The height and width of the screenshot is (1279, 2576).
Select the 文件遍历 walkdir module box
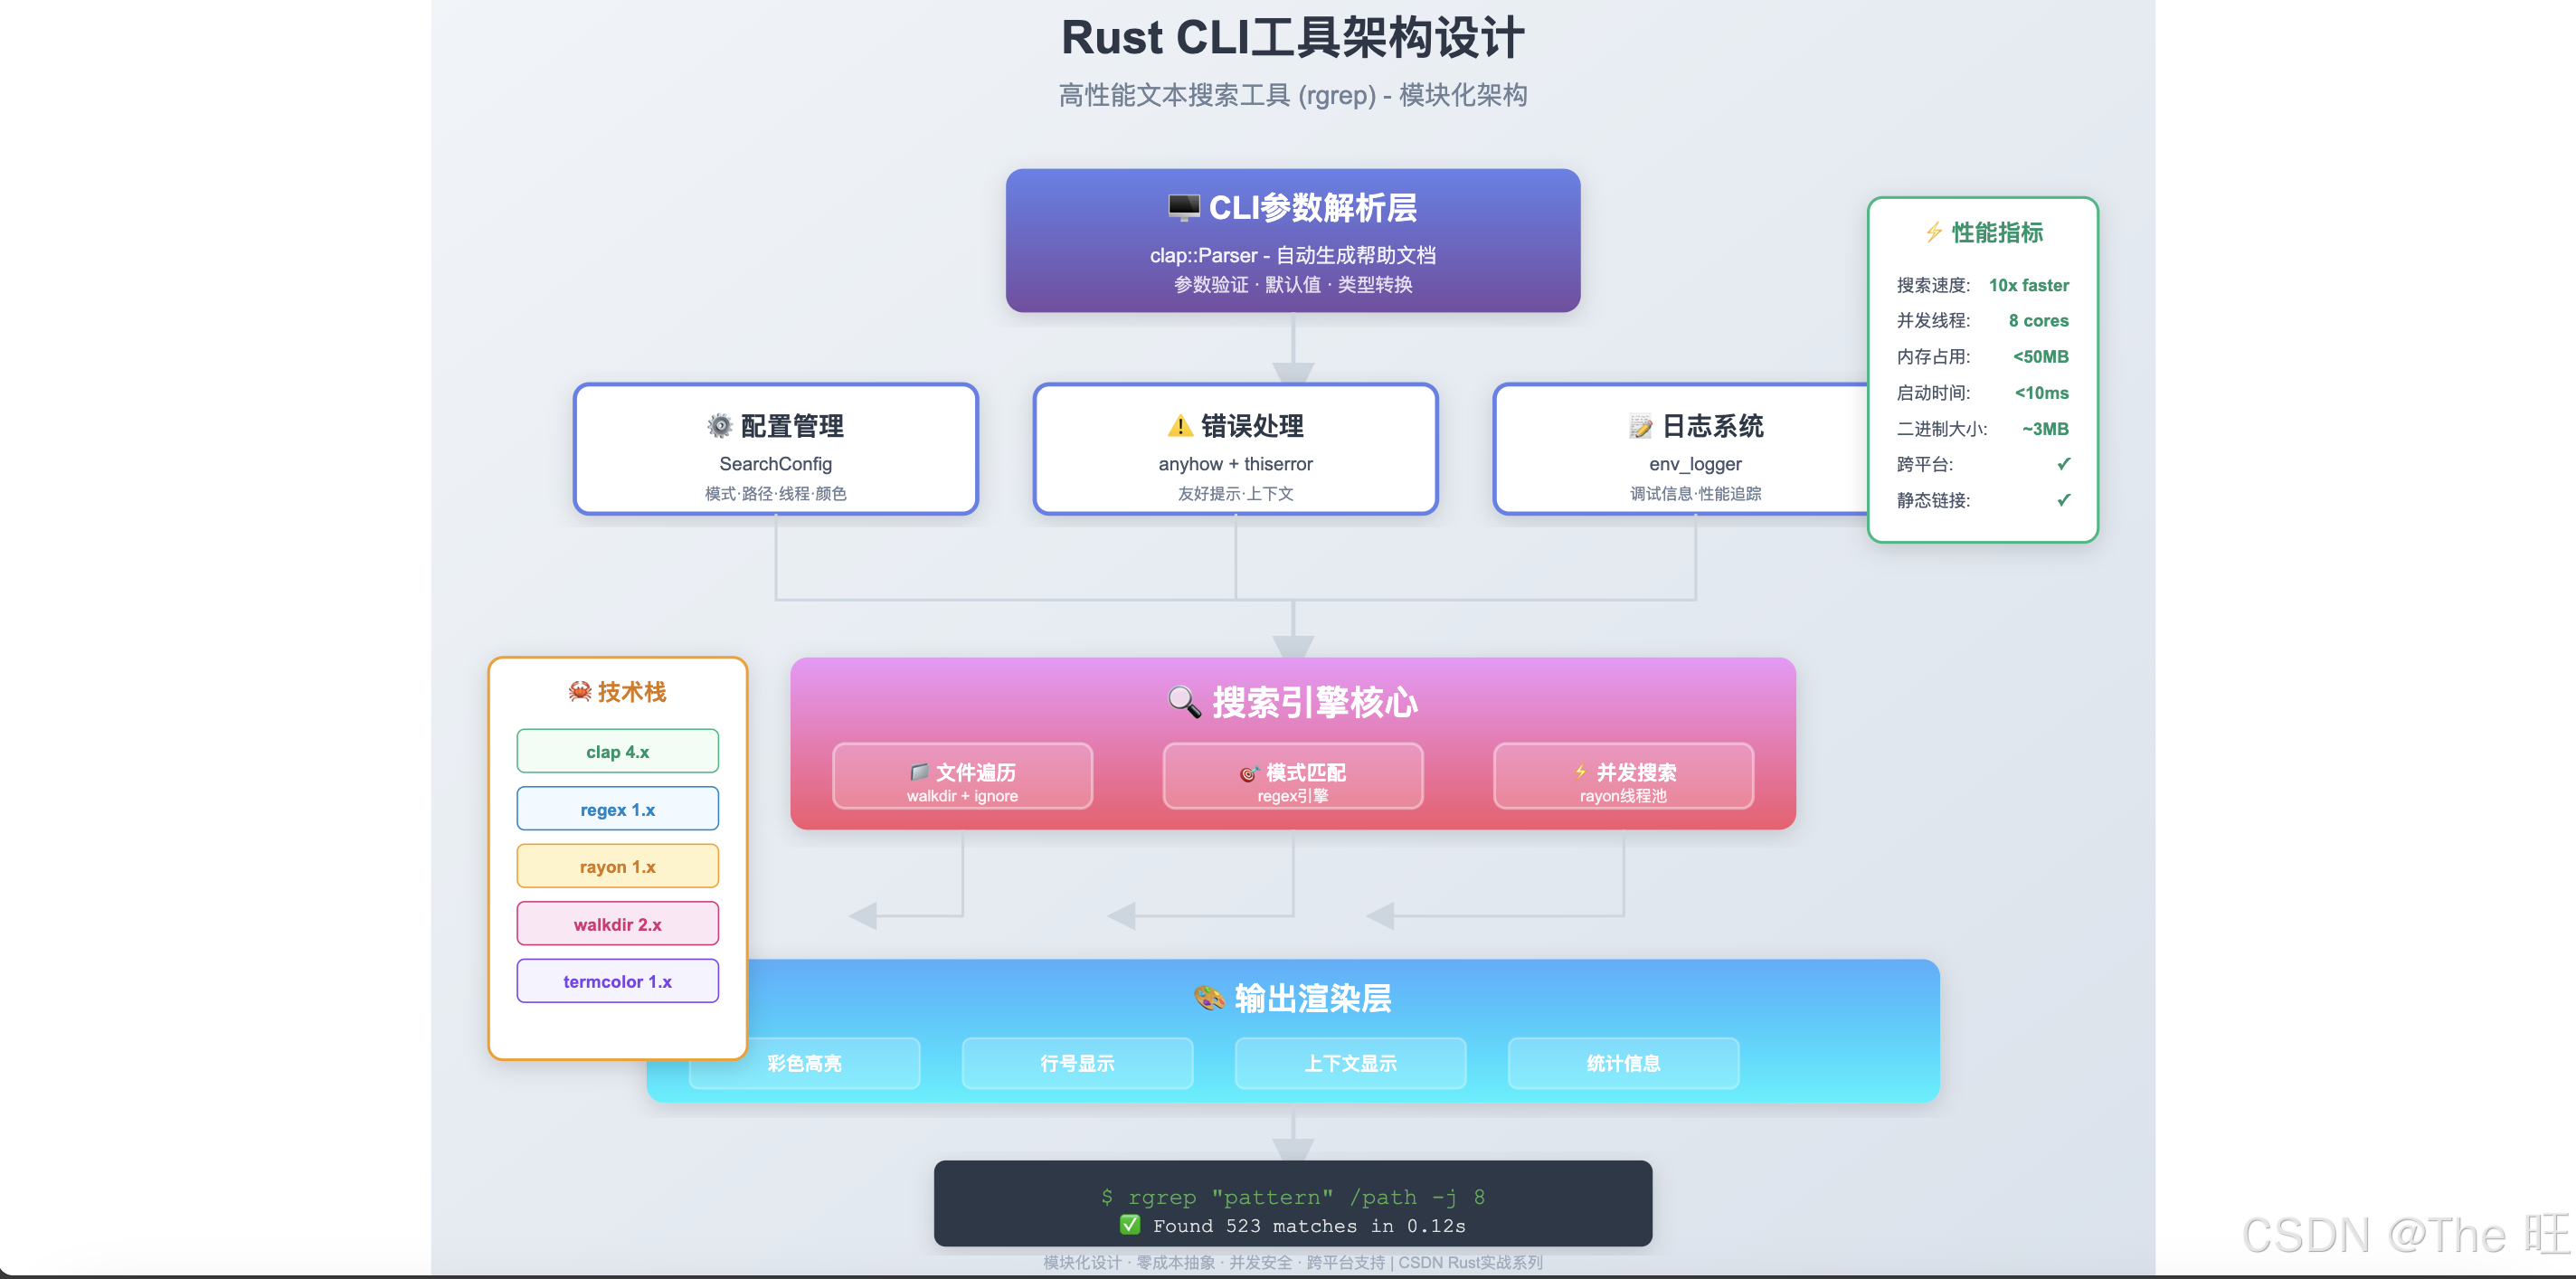(962, 777)
